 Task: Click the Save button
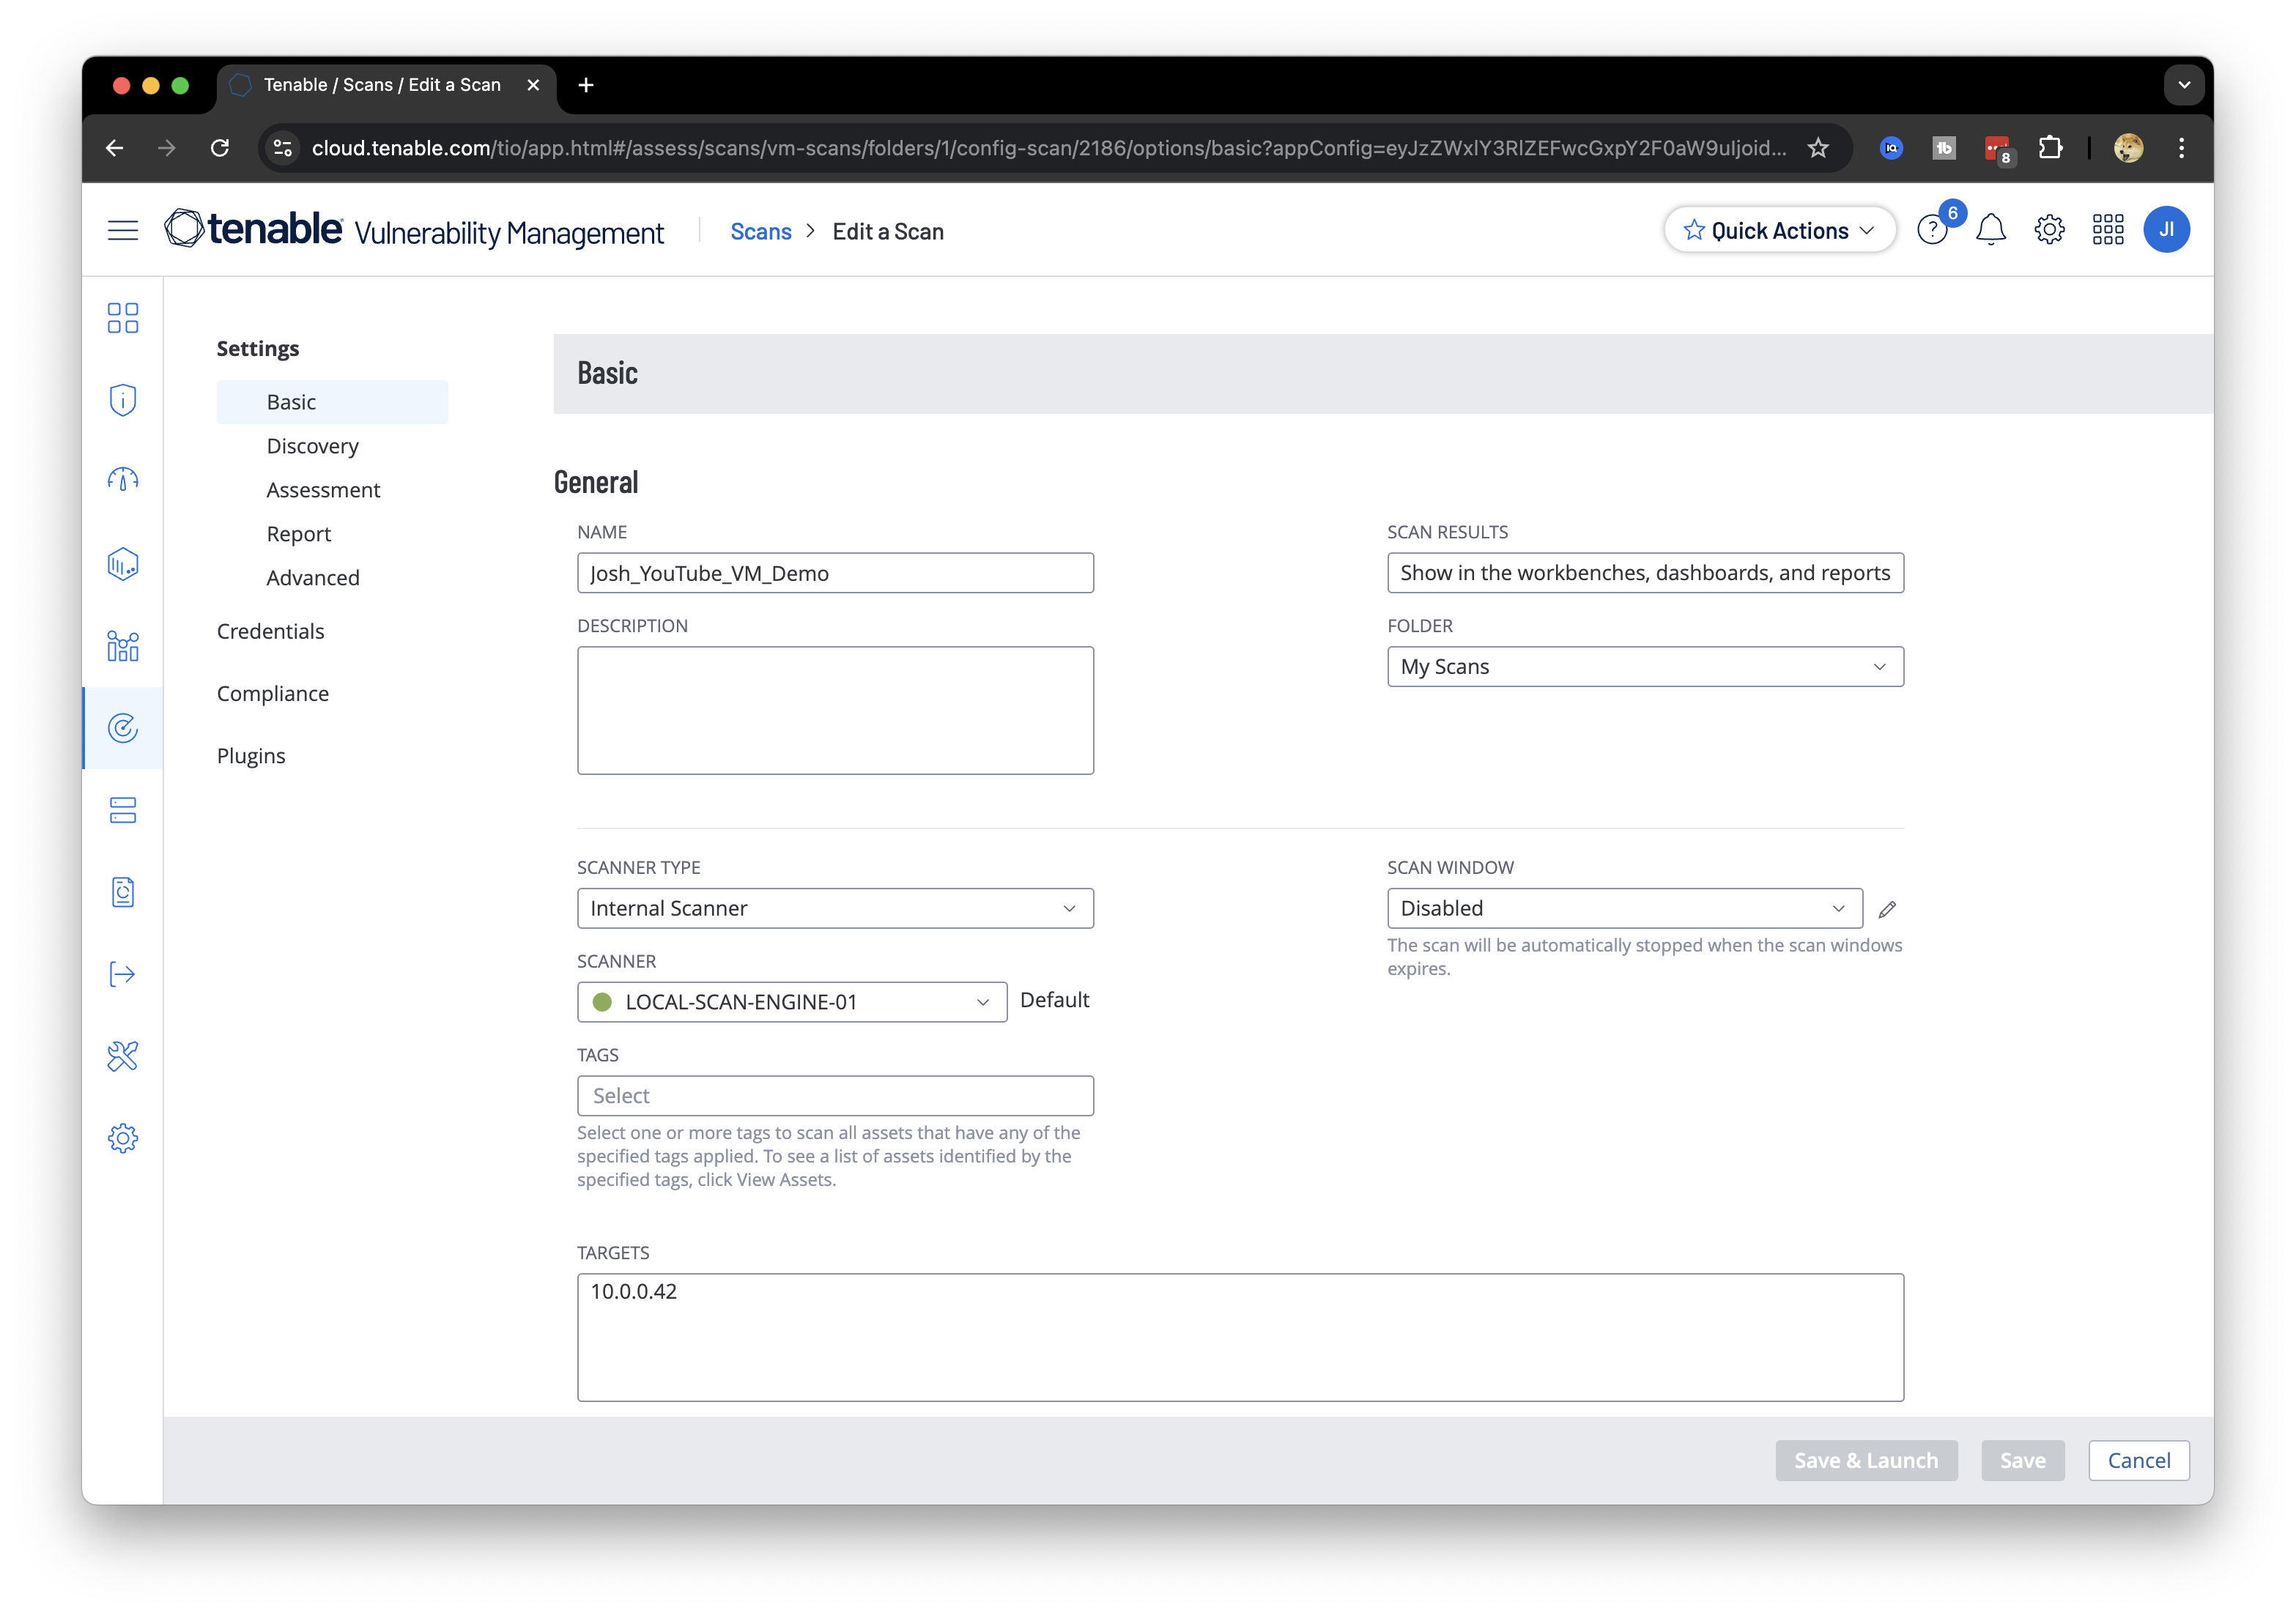[2022, 1461]
